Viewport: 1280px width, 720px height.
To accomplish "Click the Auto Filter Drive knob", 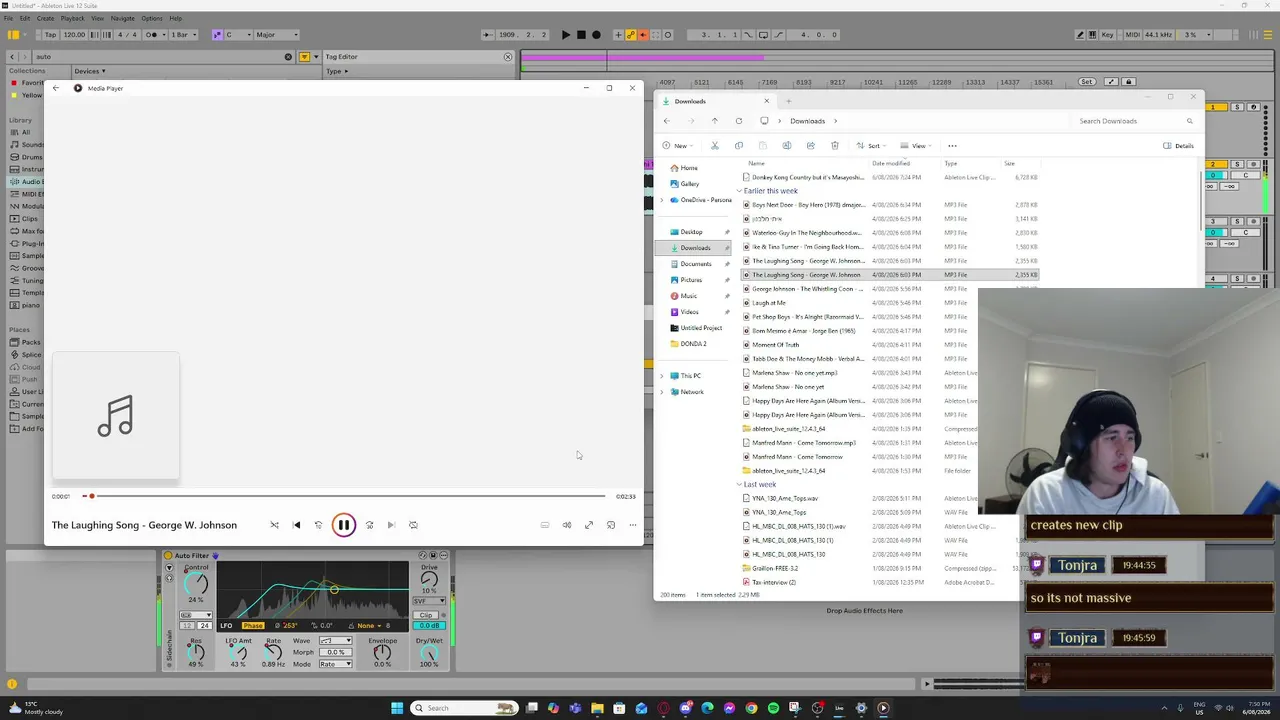I will (429, 580).
